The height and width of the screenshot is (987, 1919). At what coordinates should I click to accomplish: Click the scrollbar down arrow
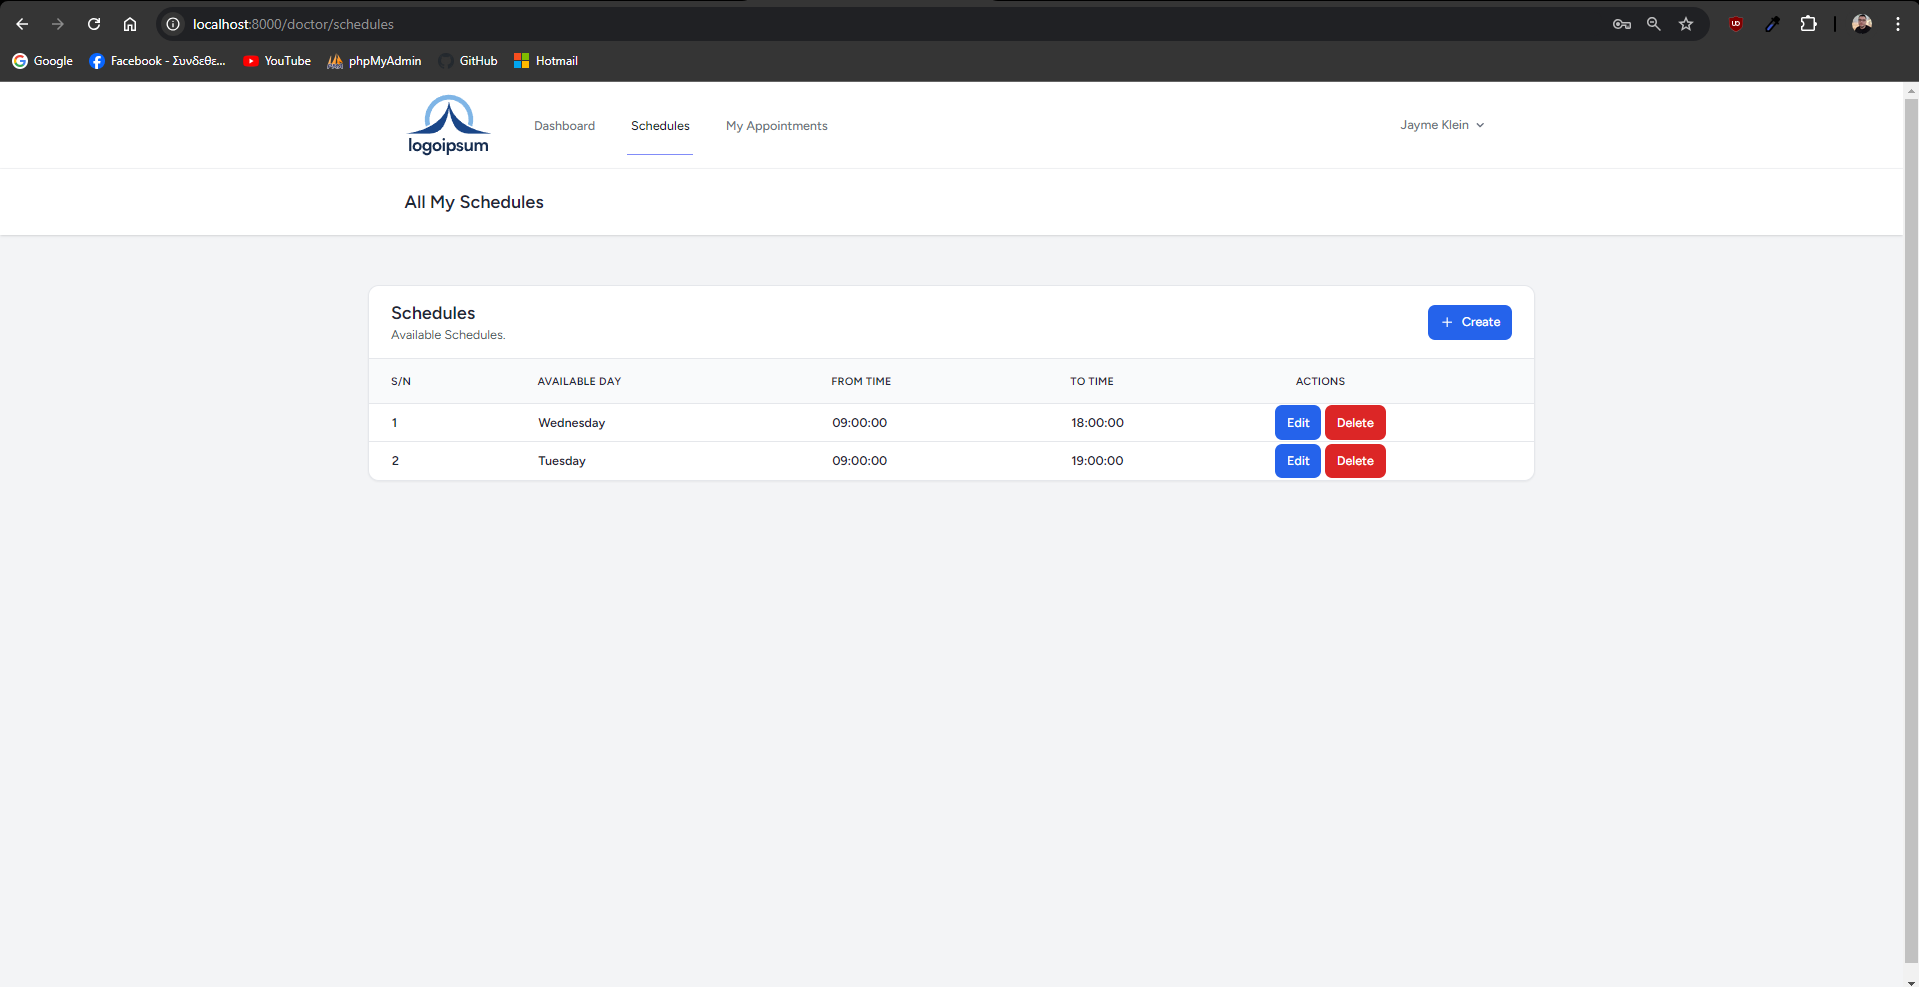point(1911,981)
